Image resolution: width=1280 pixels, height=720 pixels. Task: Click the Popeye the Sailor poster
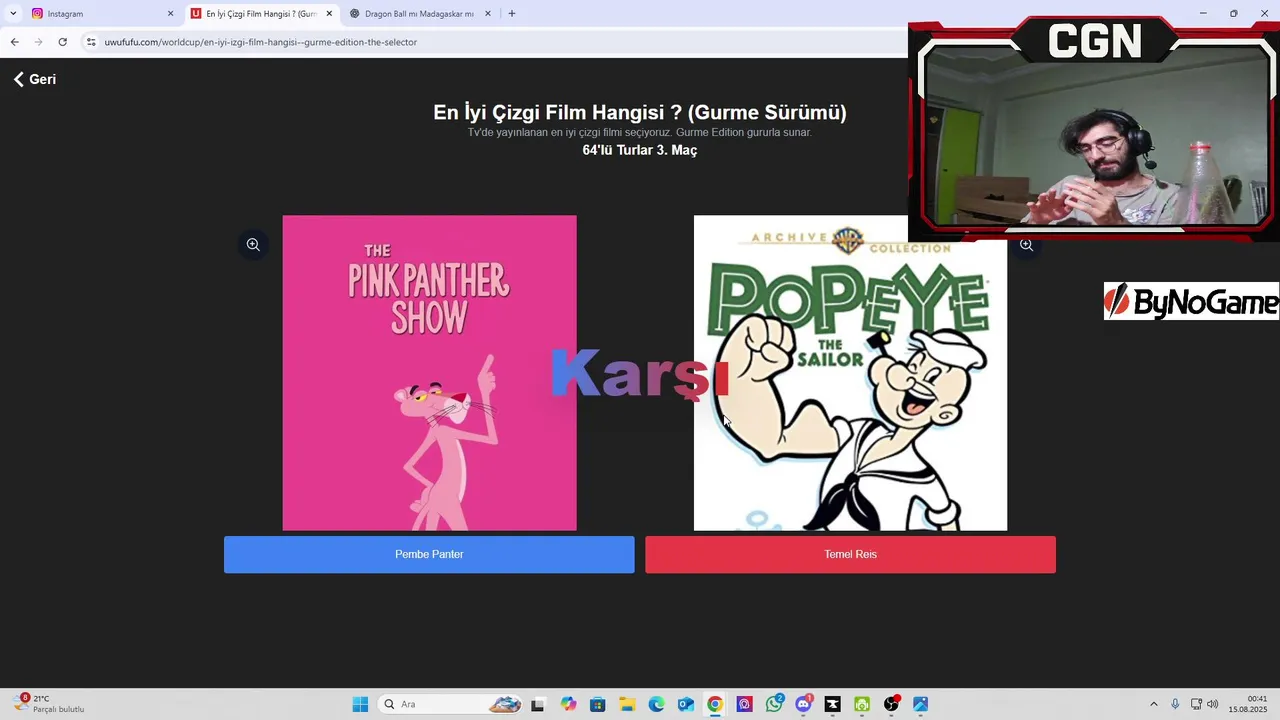(x=850, y=373)
